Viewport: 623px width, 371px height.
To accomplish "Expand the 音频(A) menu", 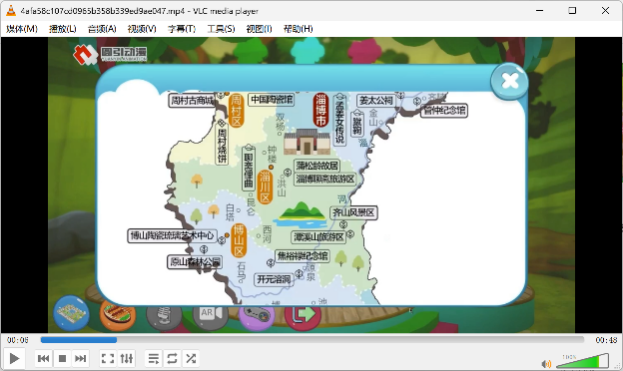I will click(102, 29).
